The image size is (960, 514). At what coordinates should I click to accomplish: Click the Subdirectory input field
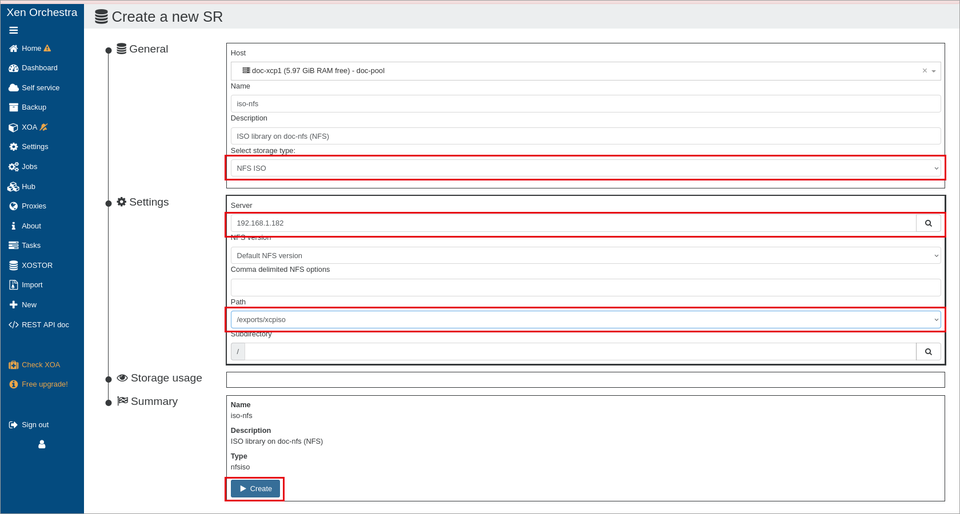[580, 351]
